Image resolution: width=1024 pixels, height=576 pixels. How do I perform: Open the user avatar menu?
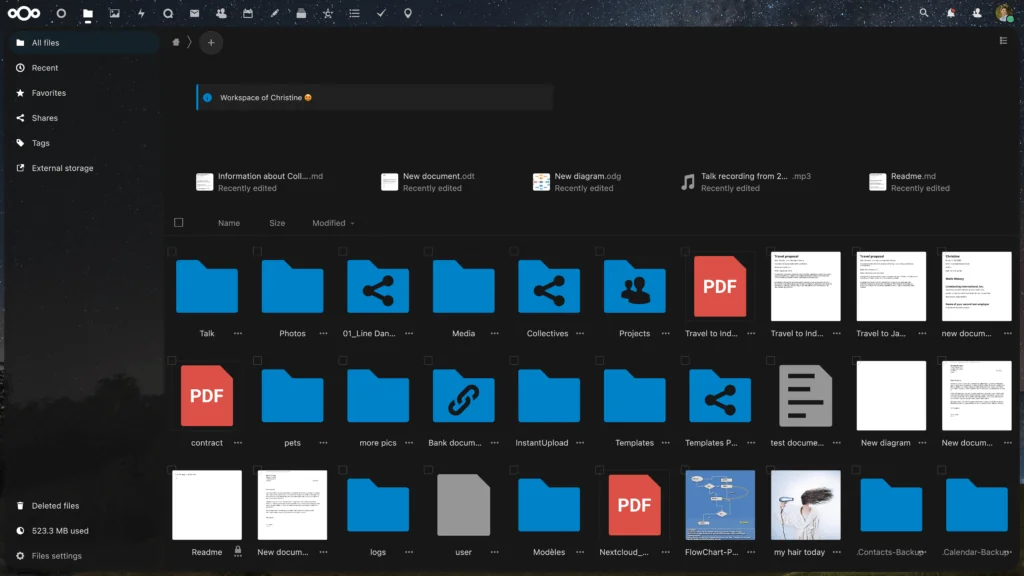click(1004, 13)
